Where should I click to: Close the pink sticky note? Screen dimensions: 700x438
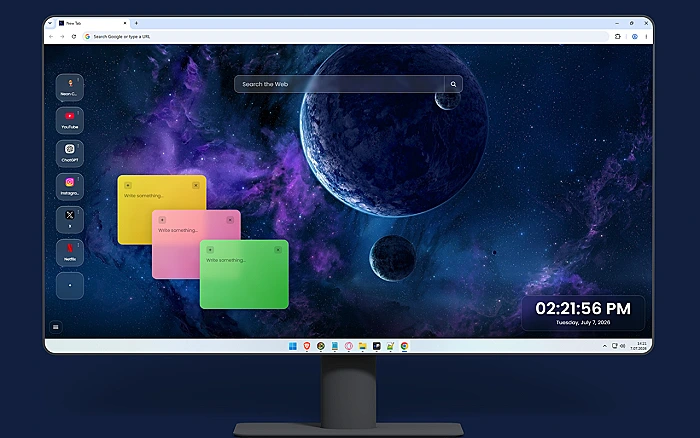[x=230, y=220]
